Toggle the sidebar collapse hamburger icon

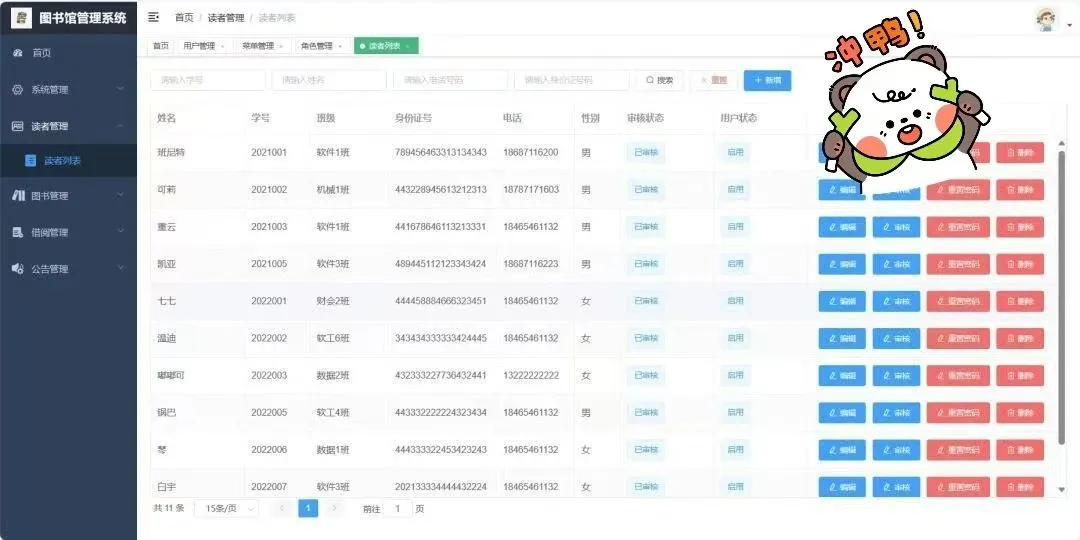pyautogui.click(x=154, y=17)
